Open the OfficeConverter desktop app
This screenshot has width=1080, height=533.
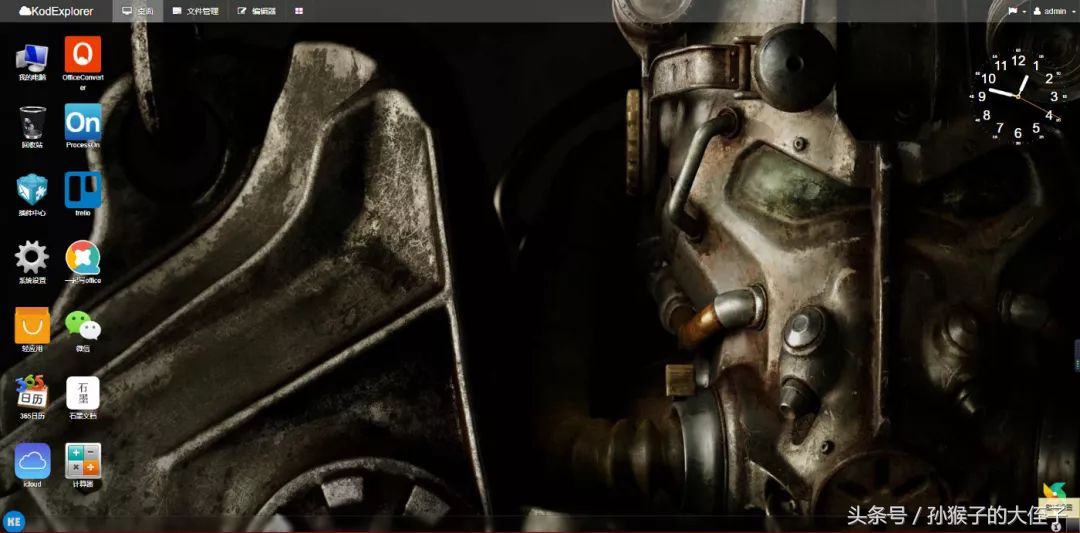pos(83,54)
